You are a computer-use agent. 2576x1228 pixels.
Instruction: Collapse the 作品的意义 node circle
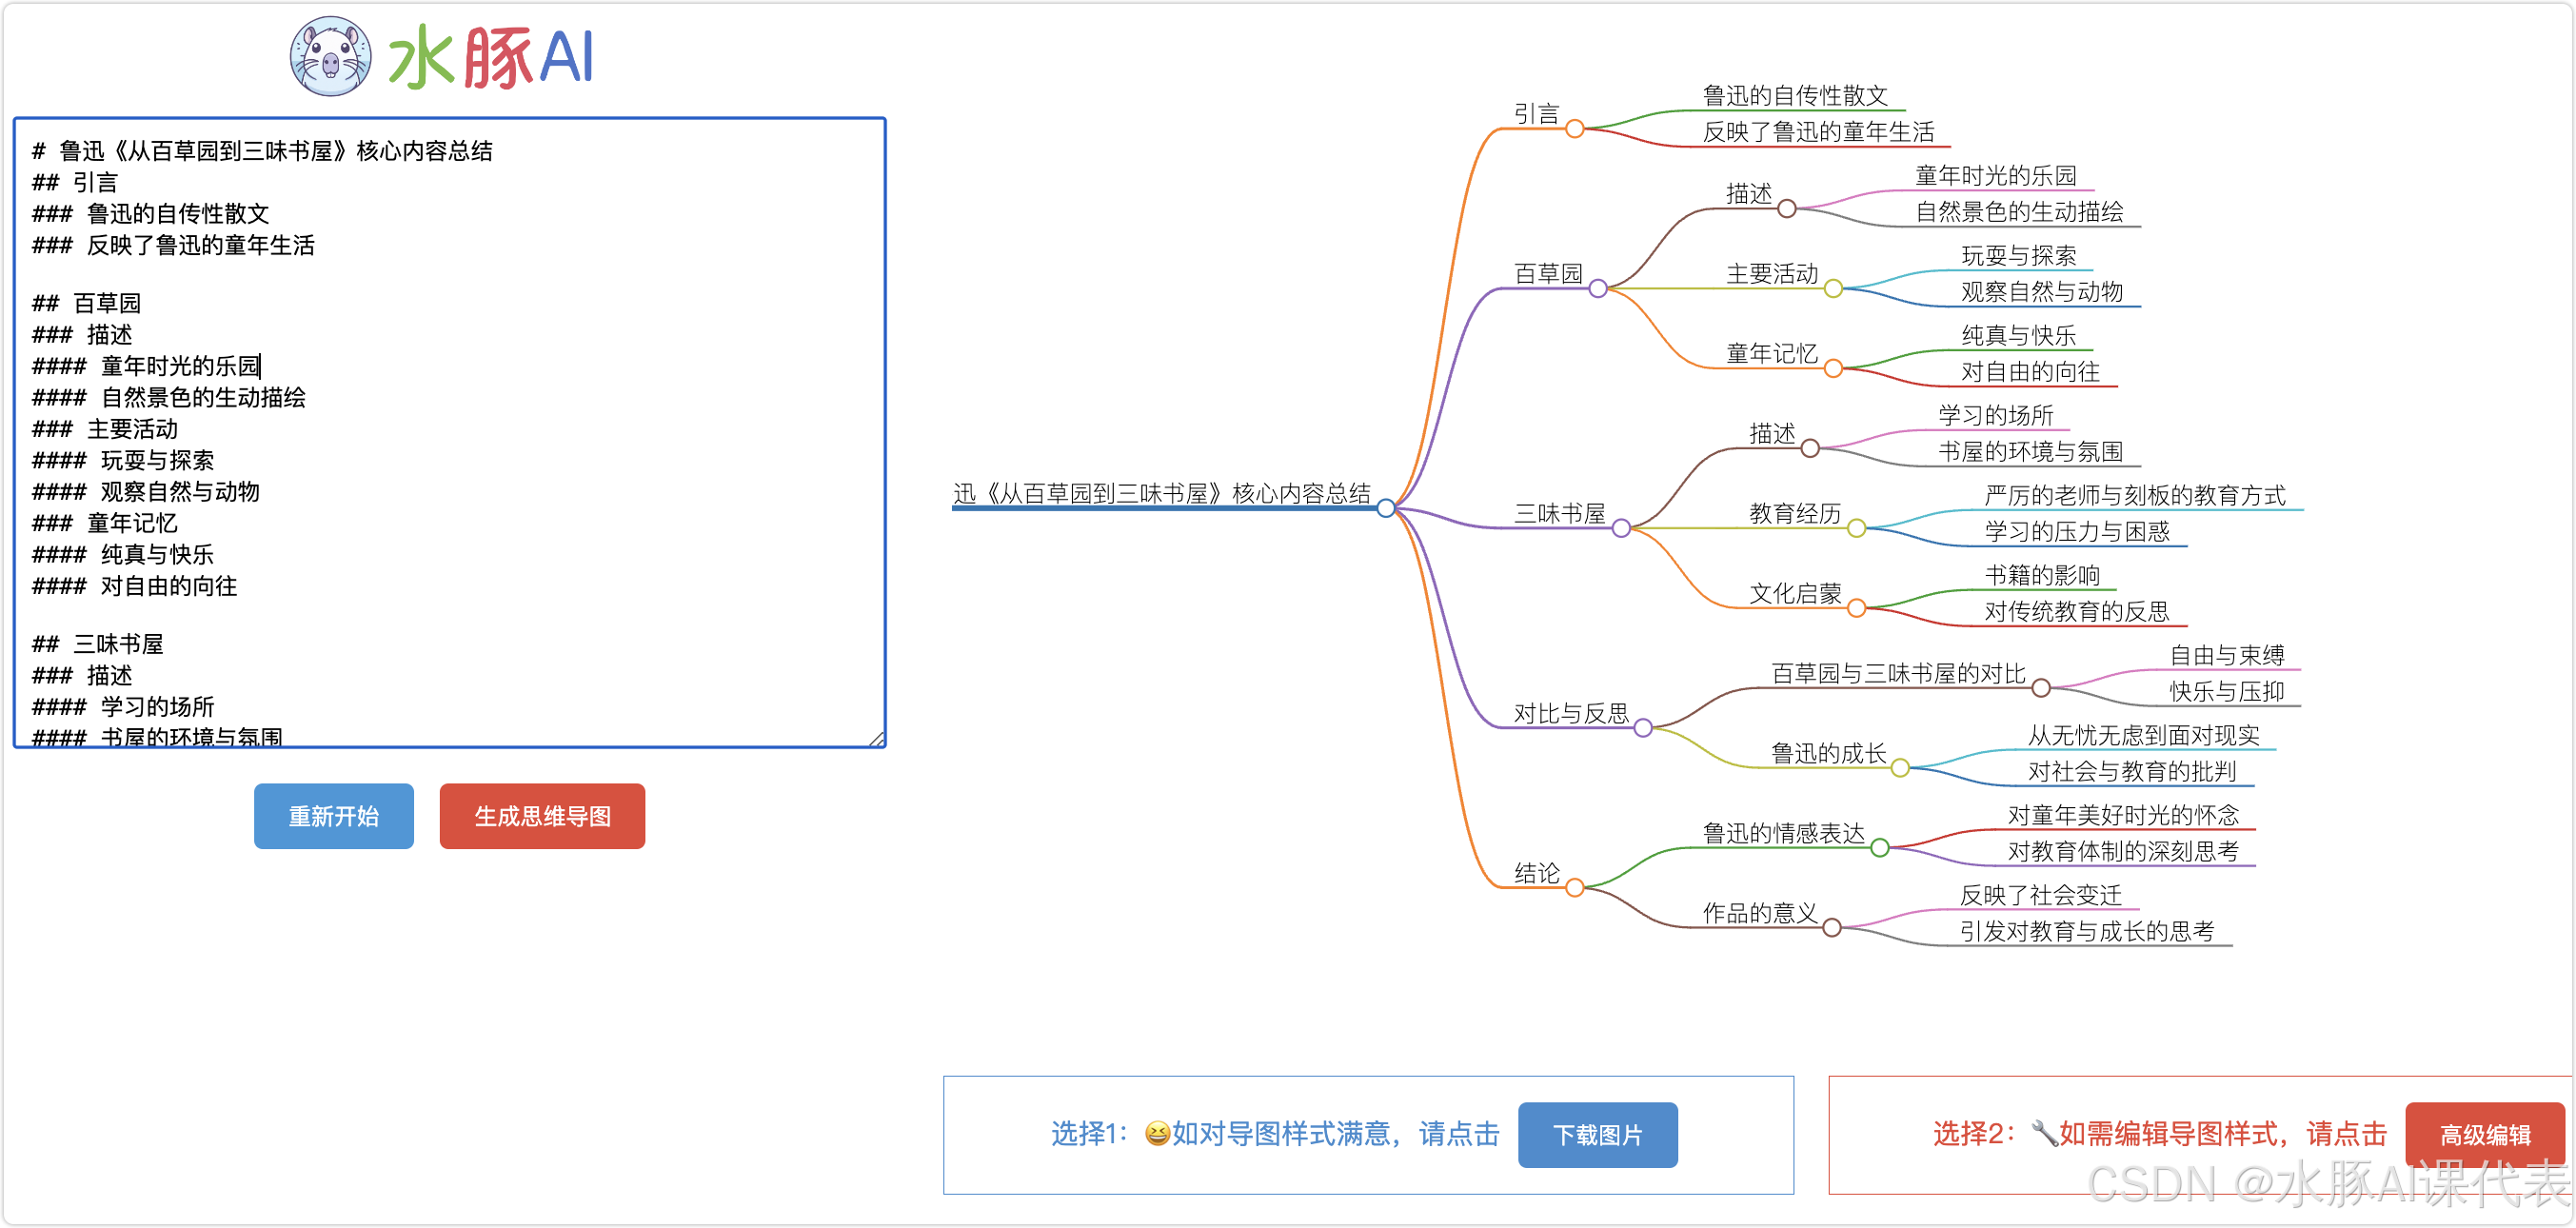point(1832,928)
